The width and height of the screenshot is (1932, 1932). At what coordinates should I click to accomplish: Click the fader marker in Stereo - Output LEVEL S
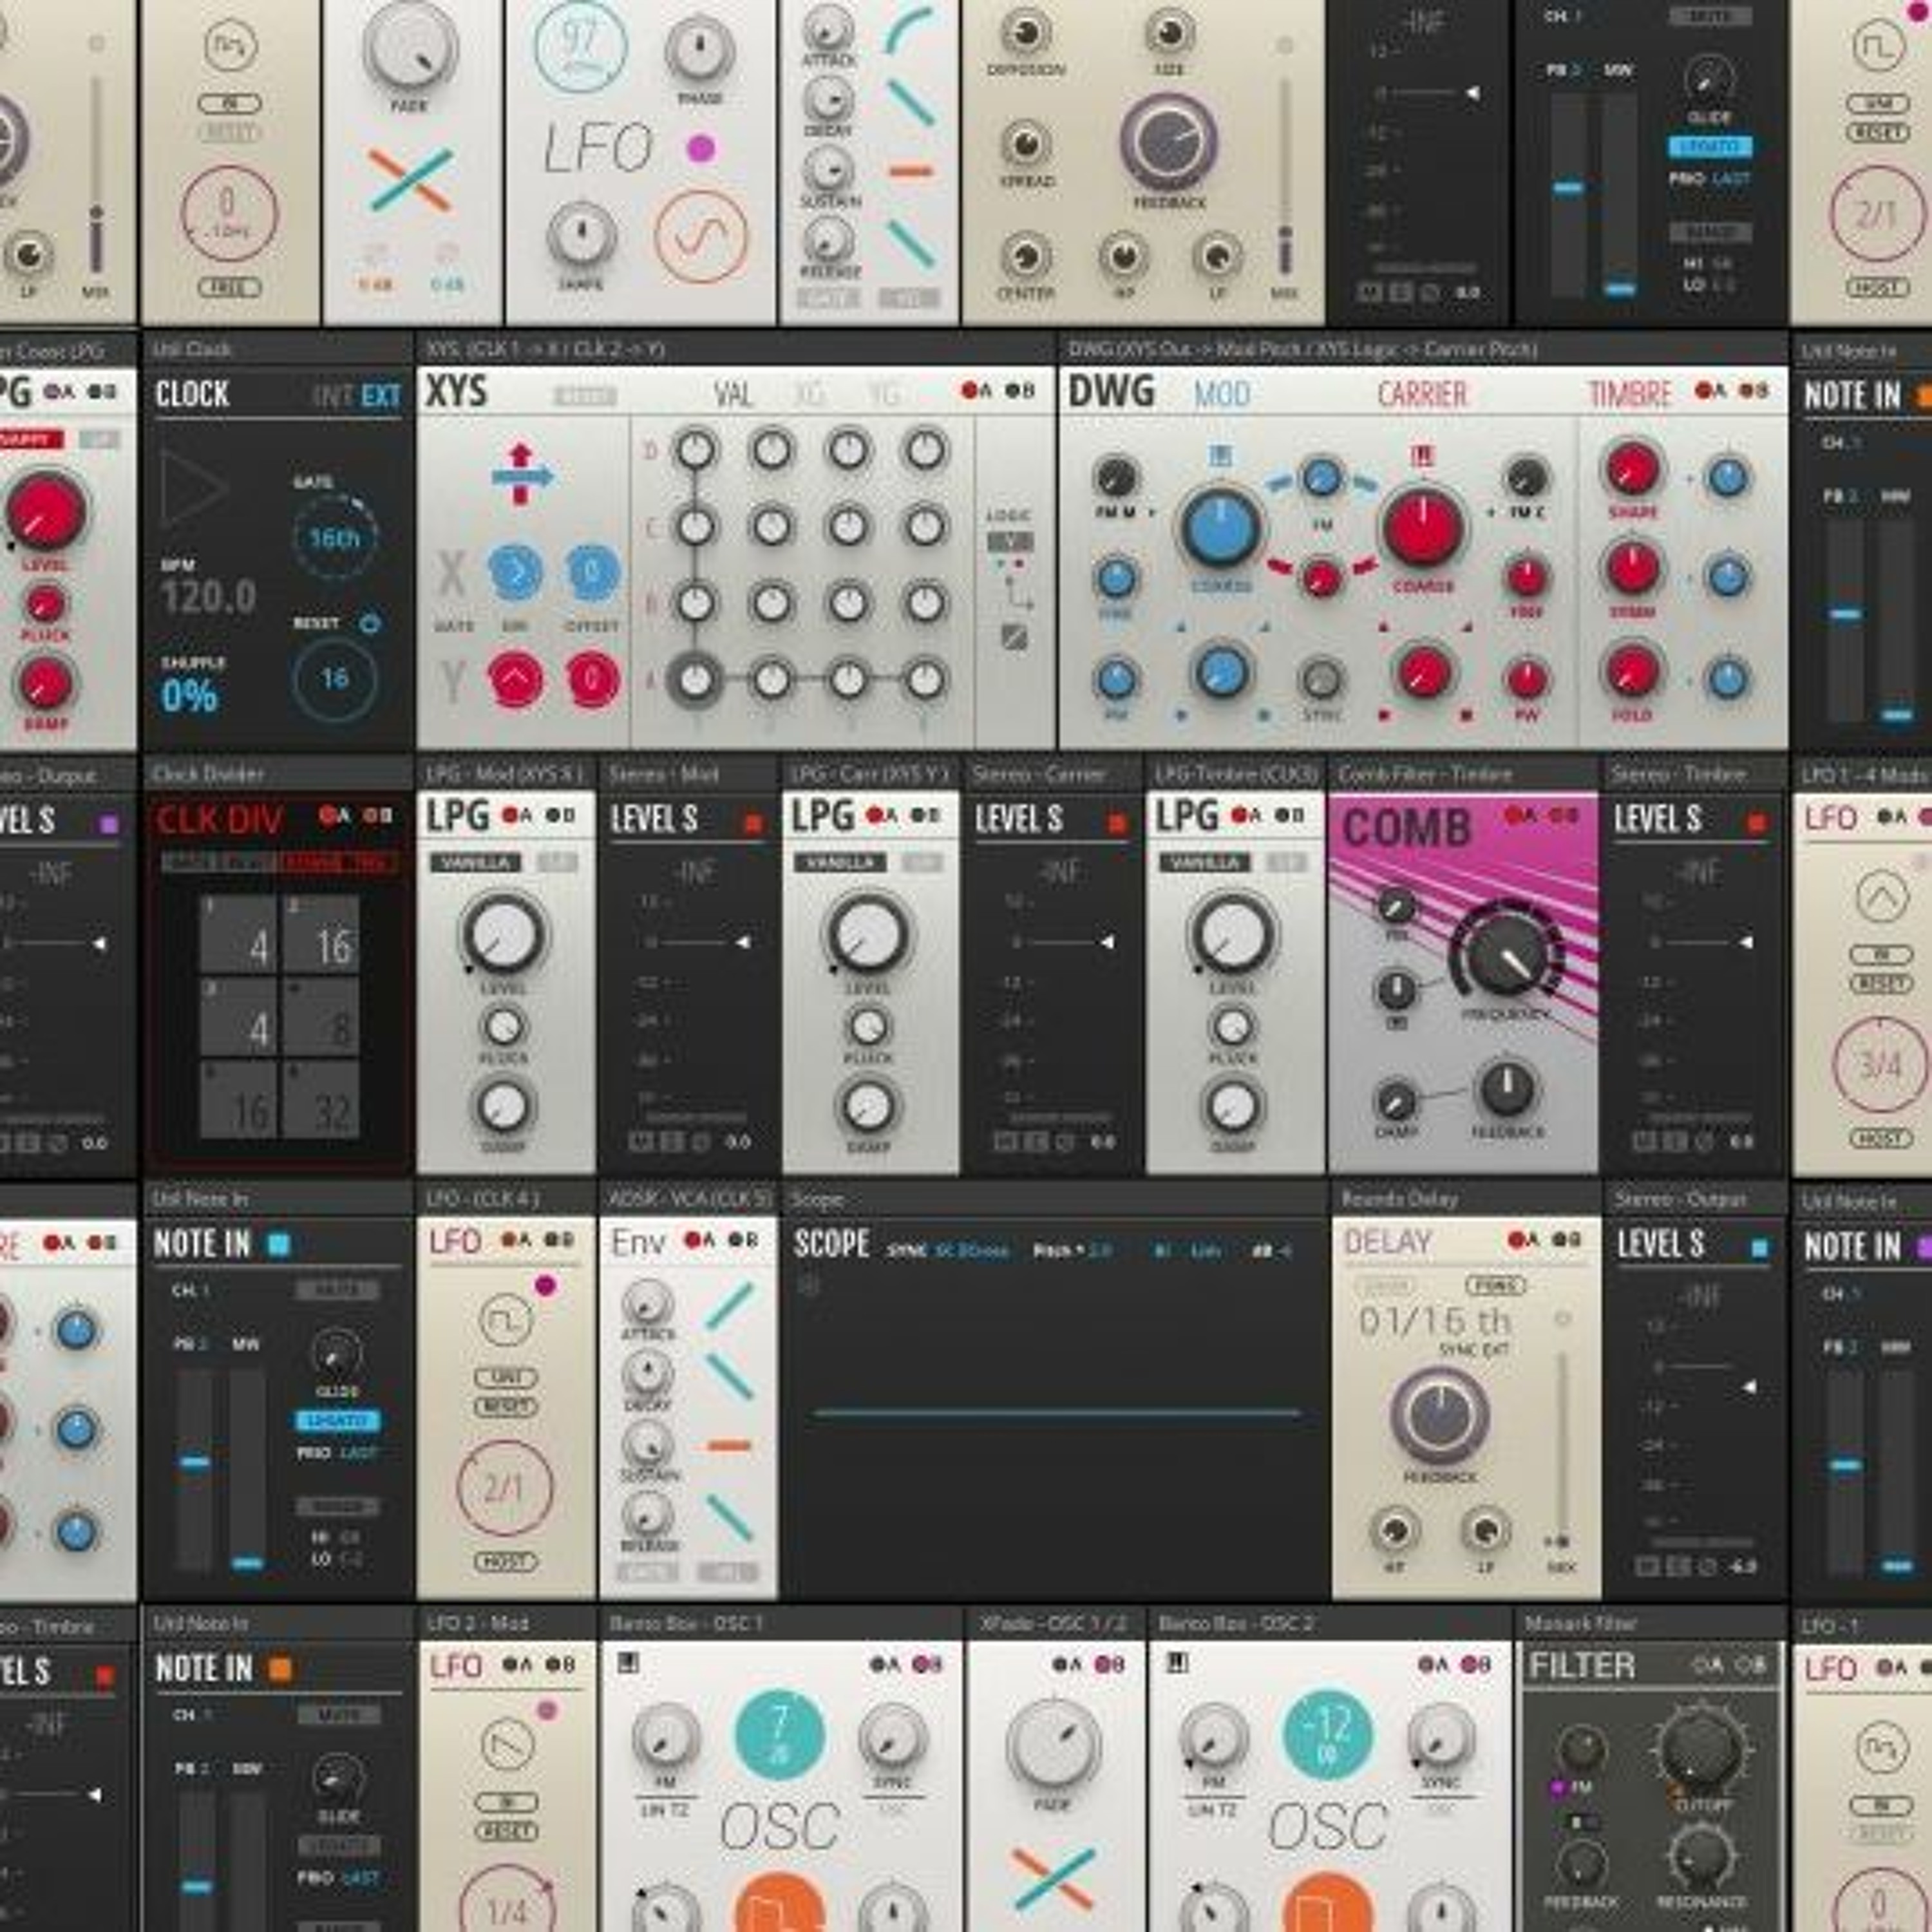1749,1386
